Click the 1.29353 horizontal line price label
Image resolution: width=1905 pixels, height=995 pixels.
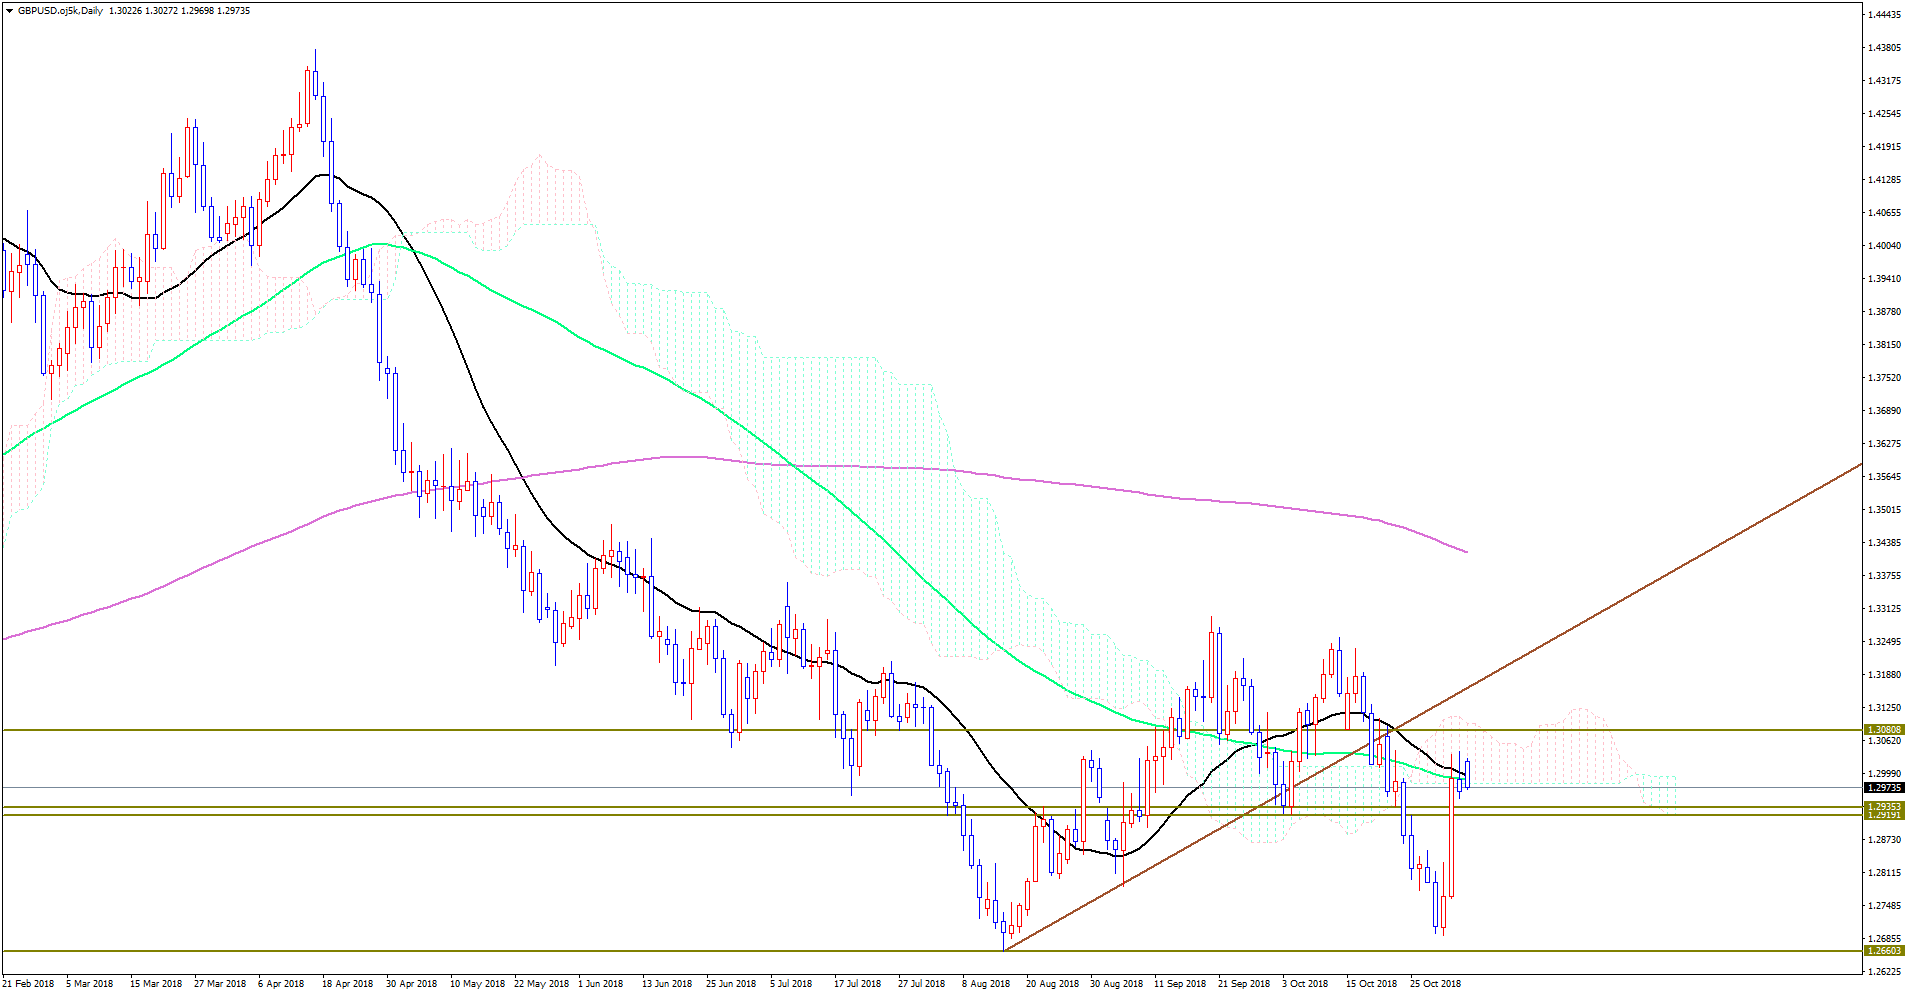point(1884,806)
